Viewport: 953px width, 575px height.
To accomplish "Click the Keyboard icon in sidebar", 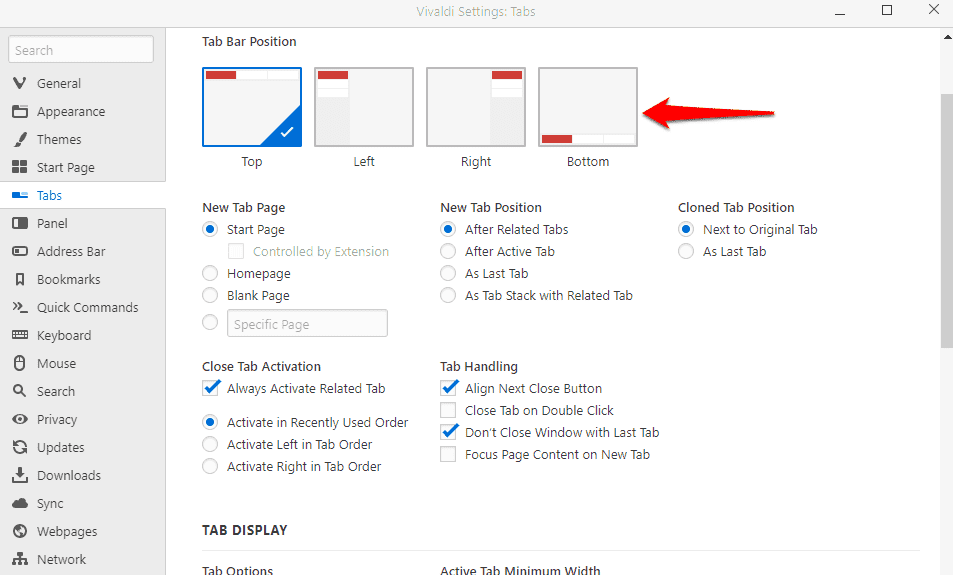I will pyautogui.click(x=19, y=335).
